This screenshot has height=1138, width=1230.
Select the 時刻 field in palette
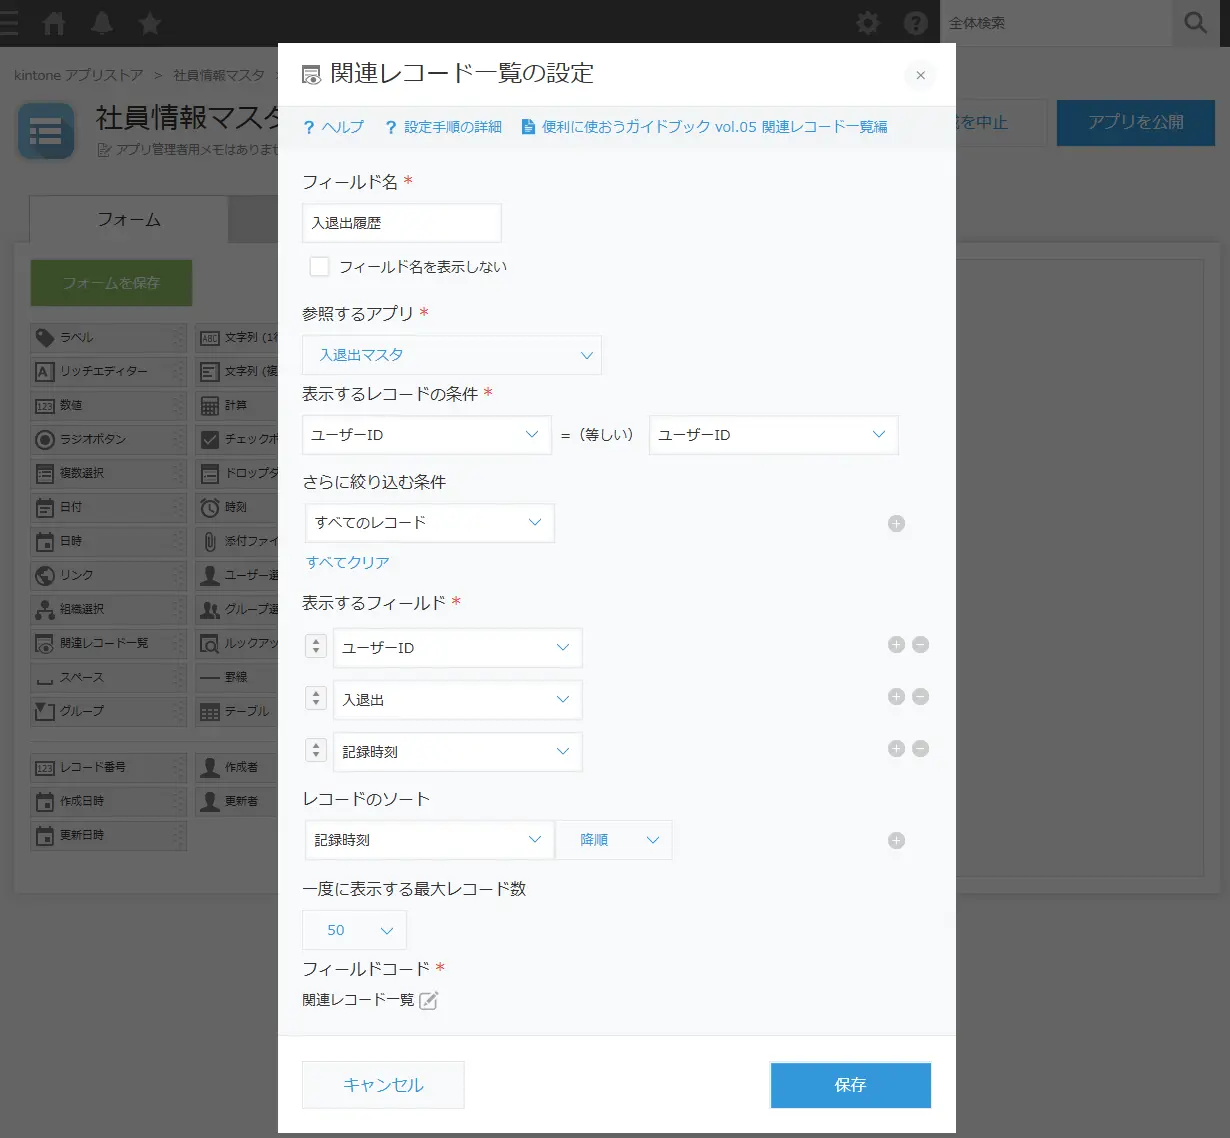pos(237,508)
